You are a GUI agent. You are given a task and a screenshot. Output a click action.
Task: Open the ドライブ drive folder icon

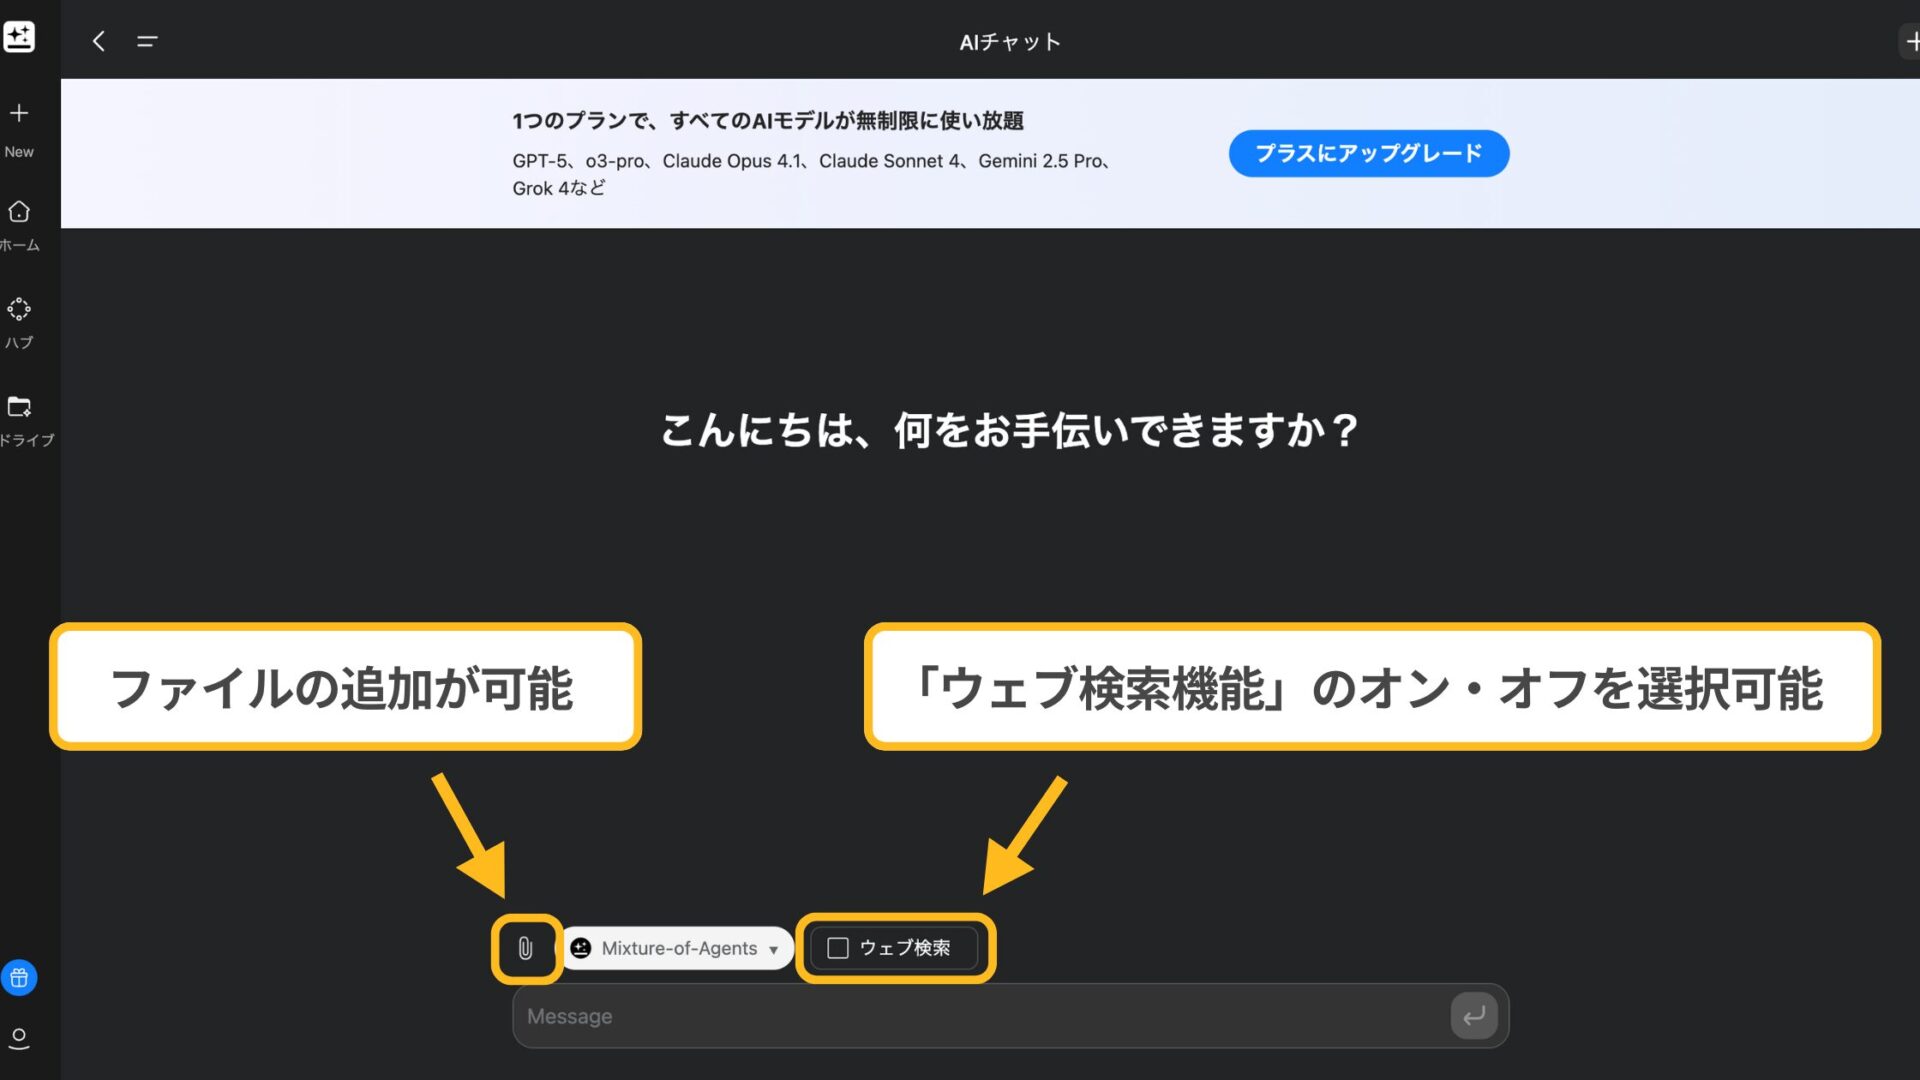point(19,407)
